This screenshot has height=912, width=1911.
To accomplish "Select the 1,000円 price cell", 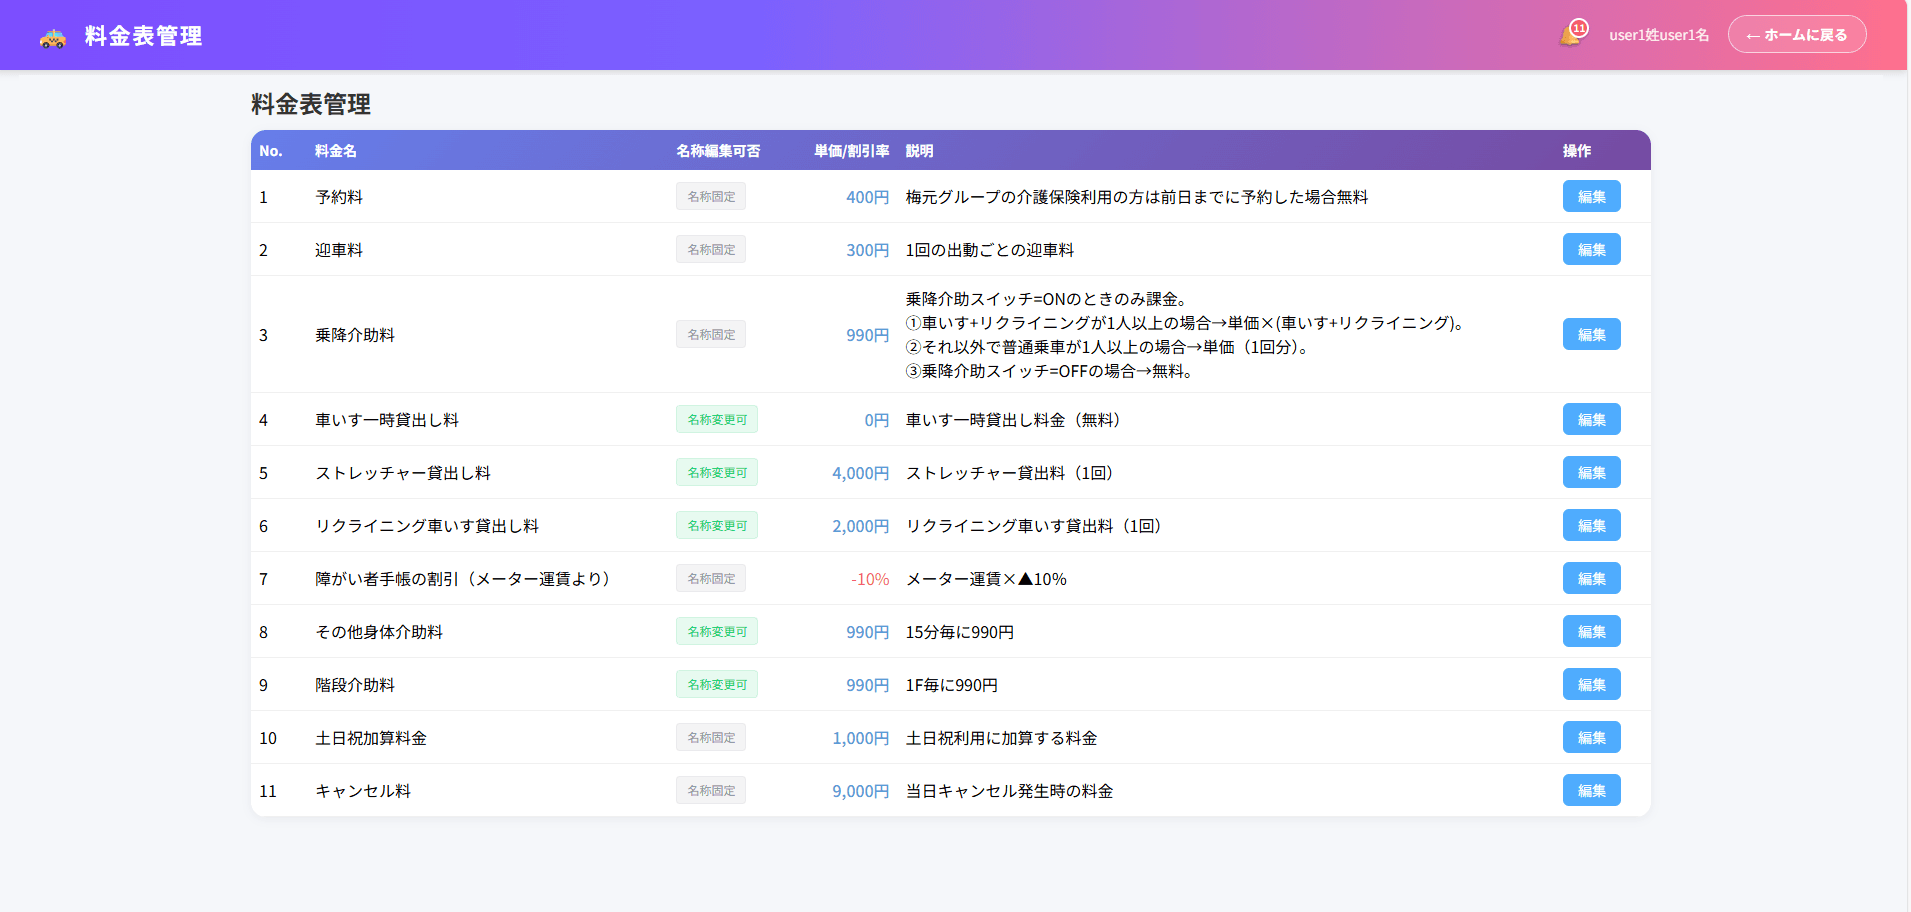I will 860,738.
